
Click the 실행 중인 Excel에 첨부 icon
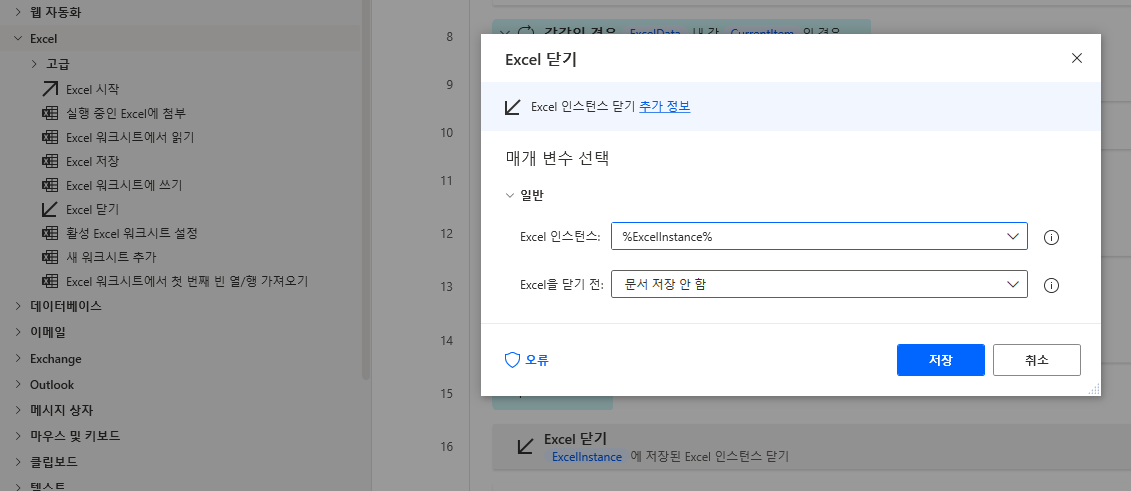(50, 113)
